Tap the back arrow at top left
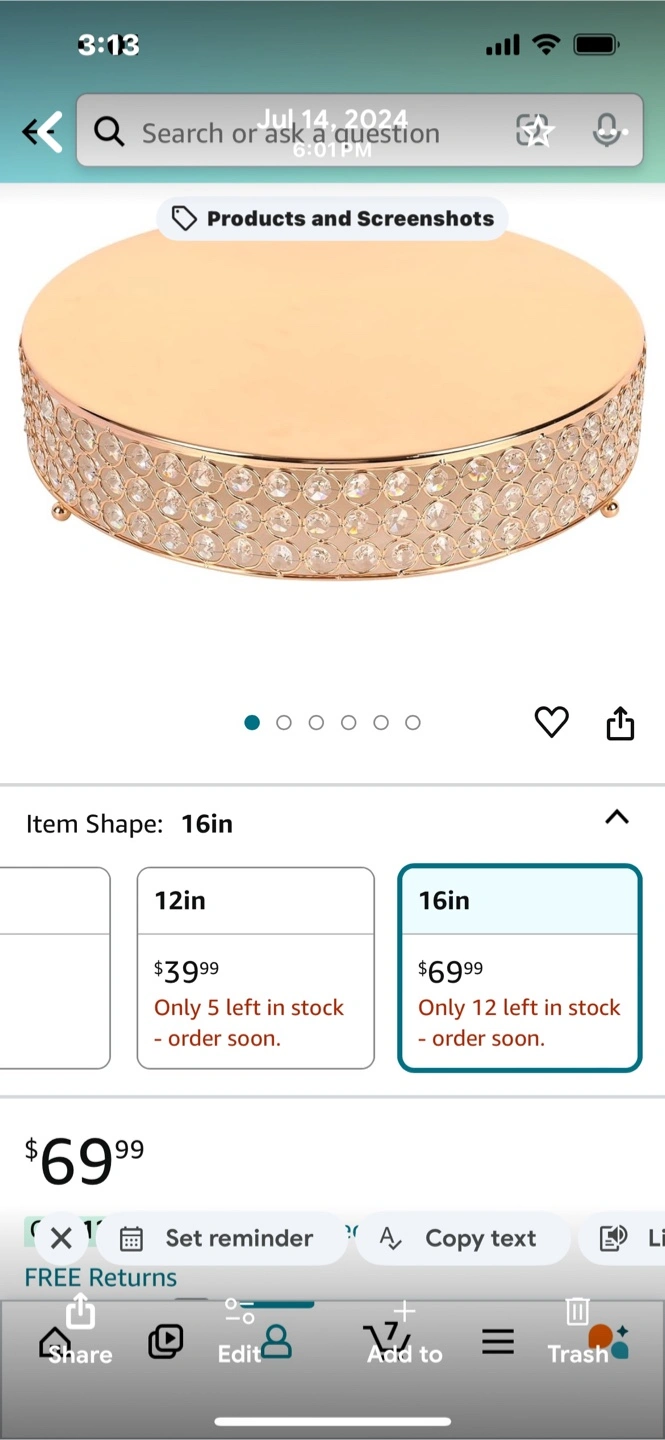Screen dimensions: 665x1440 [x=42, y=131]
